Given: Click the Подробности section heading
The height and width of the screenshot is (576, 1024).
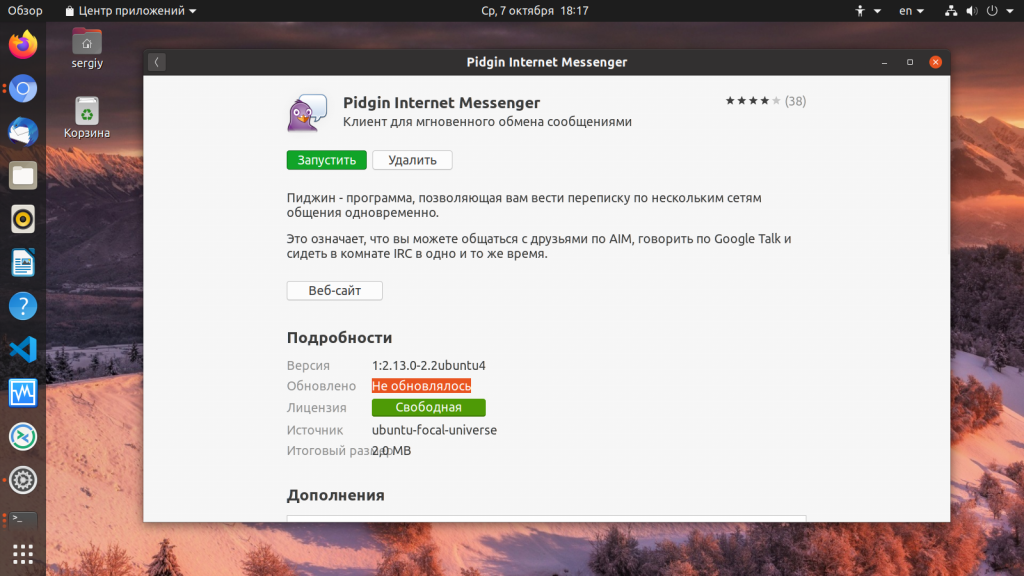Looking at the screenshot, I should 340,338.
